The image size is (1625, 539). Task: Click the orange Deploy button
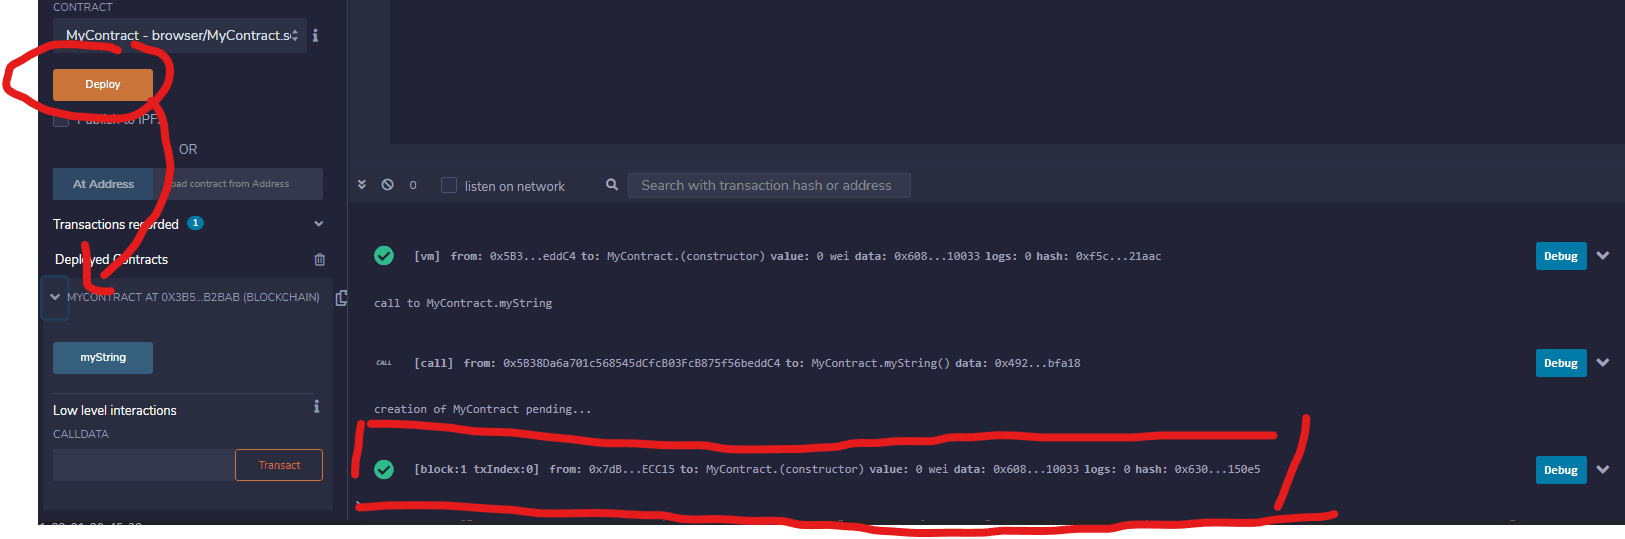click(x=103, y=85)
